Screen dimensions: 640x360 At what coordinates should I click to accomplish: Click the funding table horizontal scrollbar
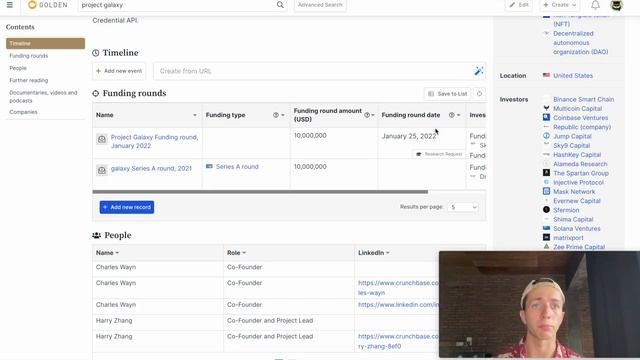point(260,191)
